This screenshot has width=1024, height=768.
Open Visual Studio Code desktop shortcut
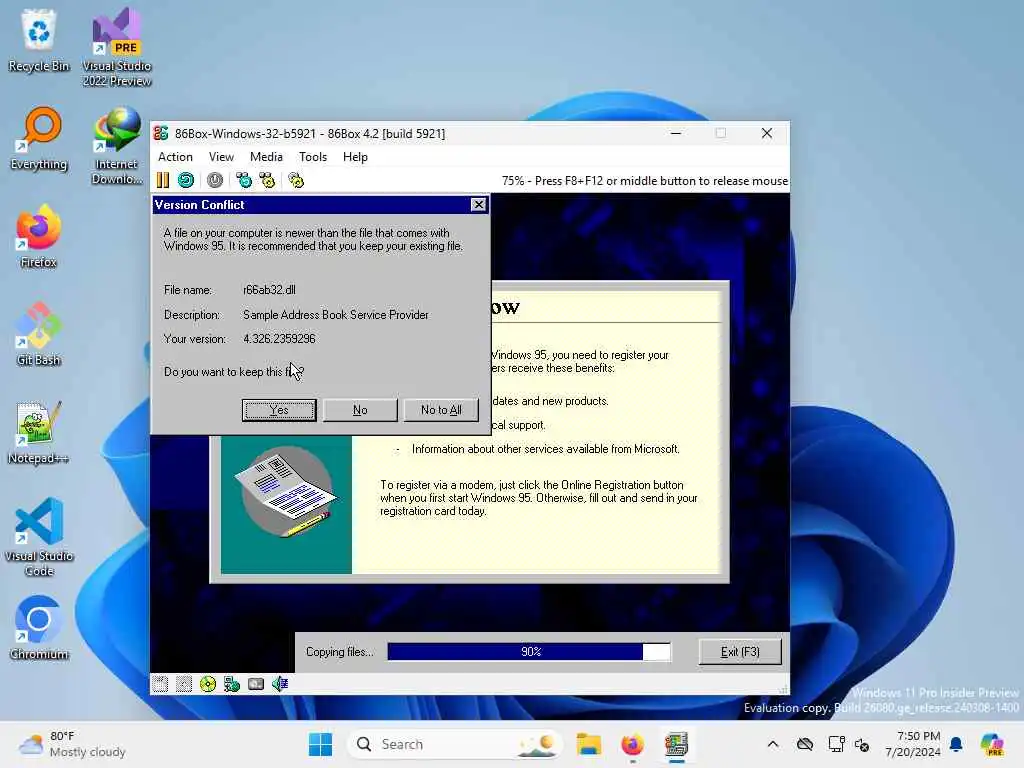pos(39,537)
